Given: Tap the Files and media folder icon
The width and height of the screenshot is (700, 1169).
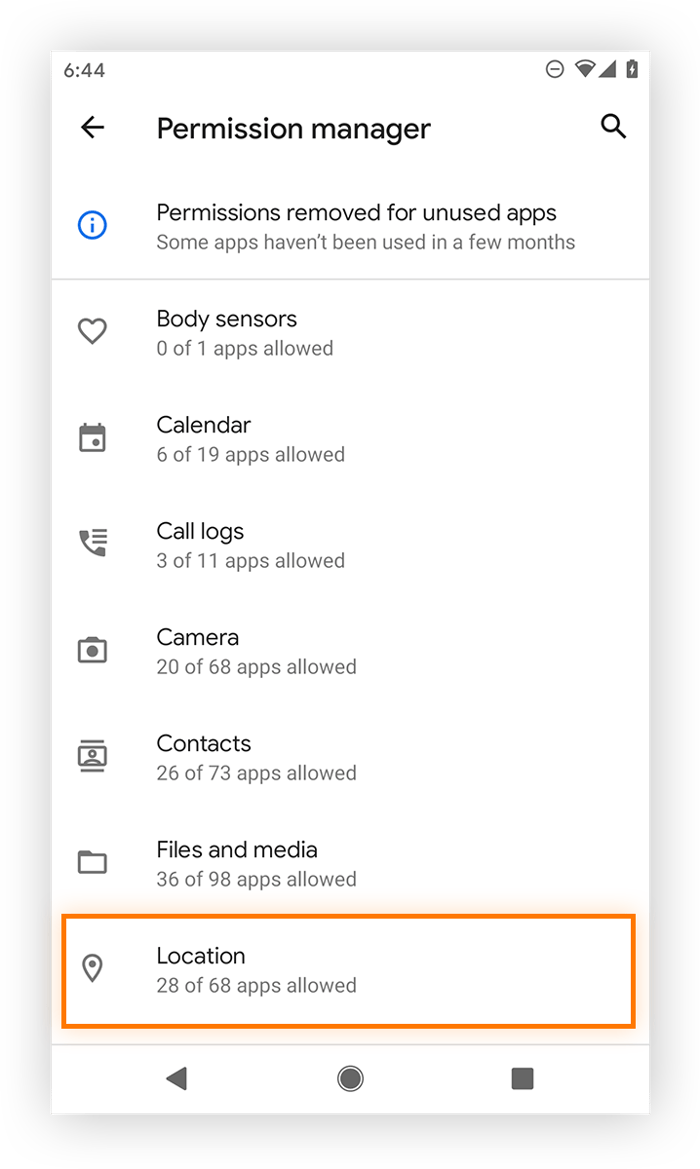Looking at the screenshot, I should coord(92,862).
